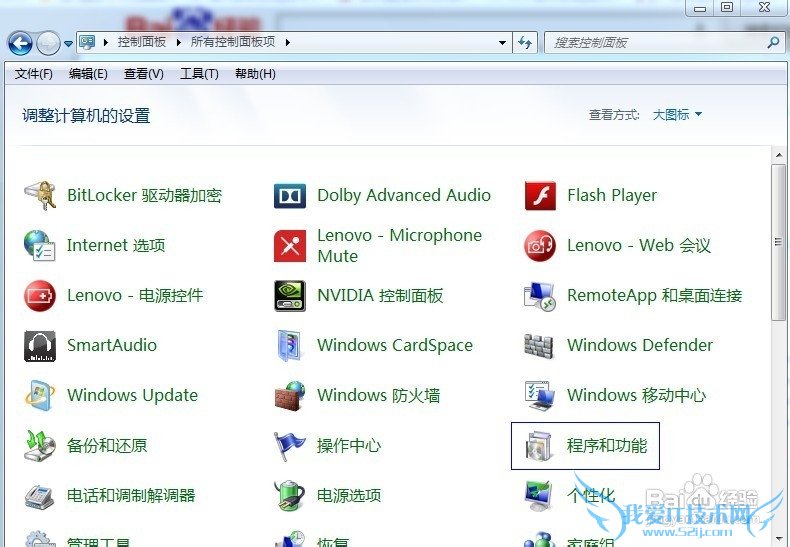Click the vertical scrollbar thumb
The width and height of the screenshot is (790, 547).
click(778, 242)
